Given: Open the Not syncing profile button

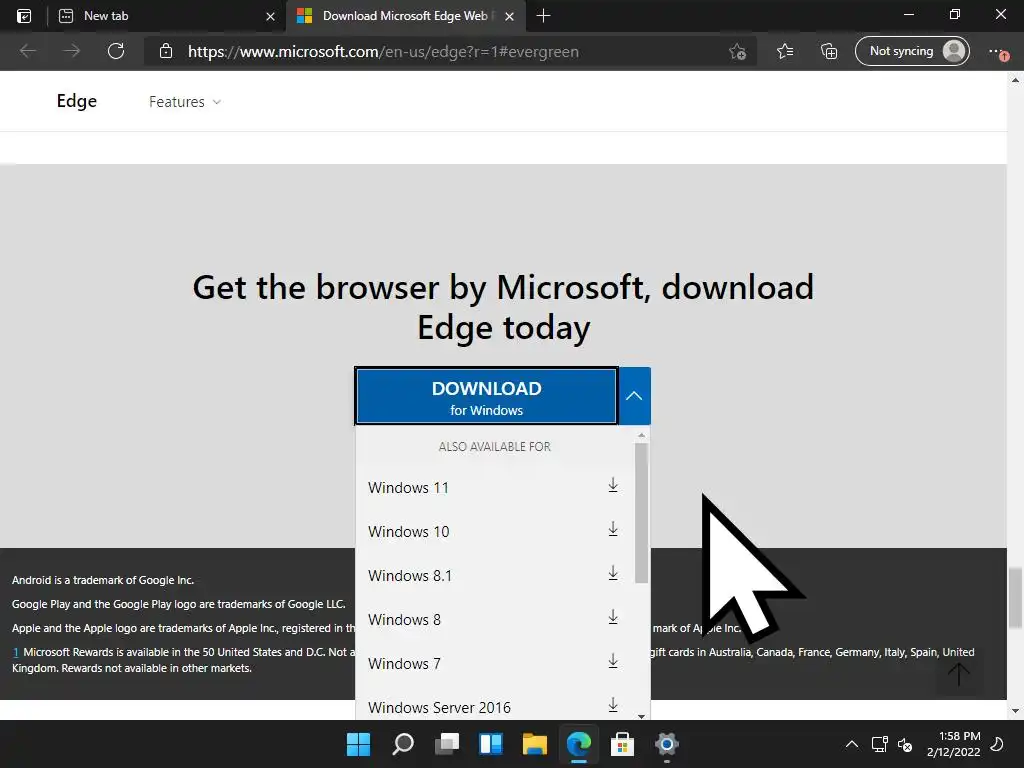Looking at the screenshot, I should tap(912, 51).
